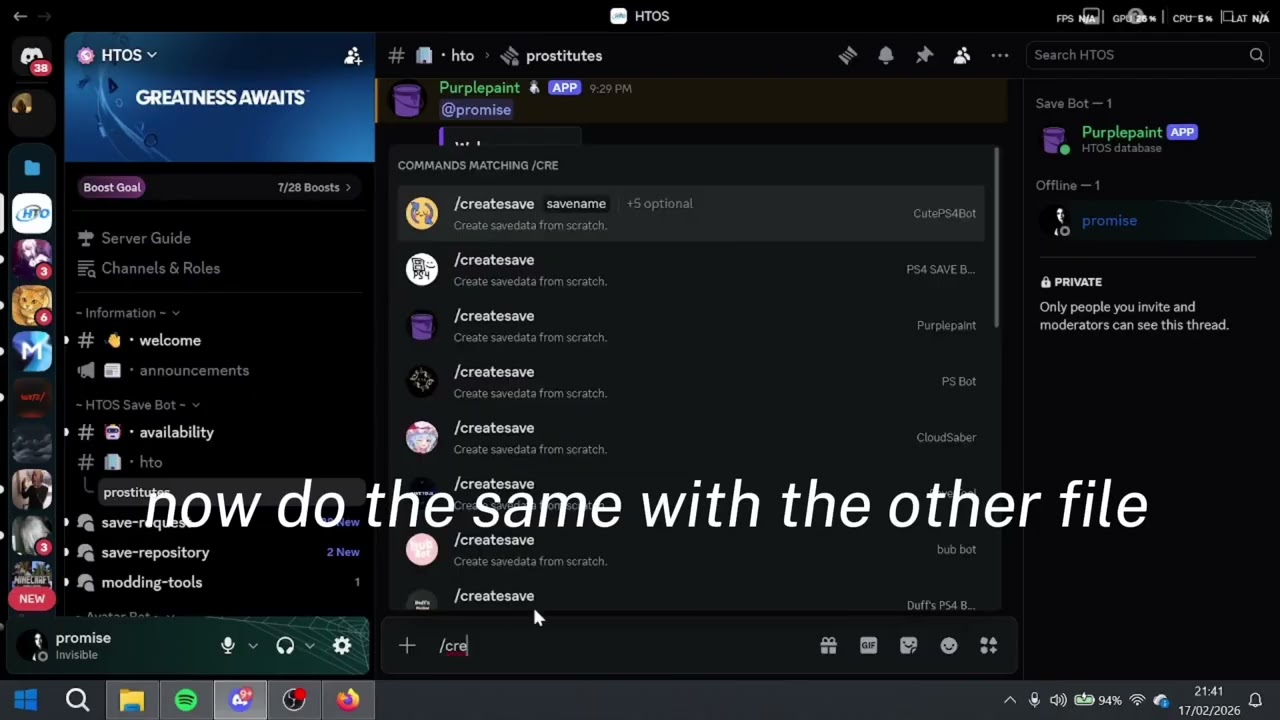Open Firefox from the taskbar

348,700
